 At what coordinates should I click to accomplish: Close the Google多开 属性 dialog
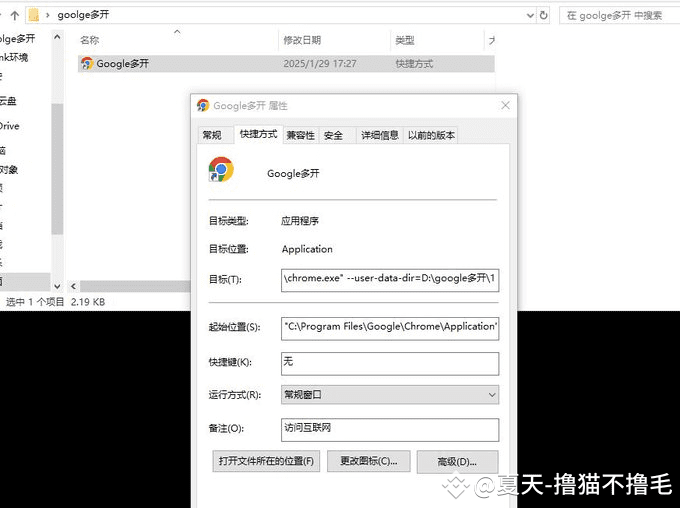(x=505, y=105)
